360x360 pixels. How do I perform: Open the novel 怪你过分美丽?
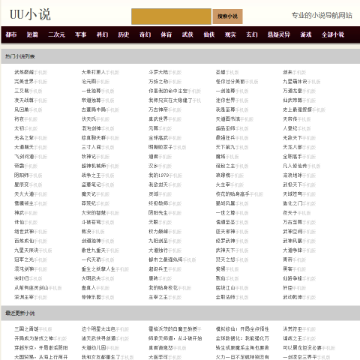coord(230,82)
